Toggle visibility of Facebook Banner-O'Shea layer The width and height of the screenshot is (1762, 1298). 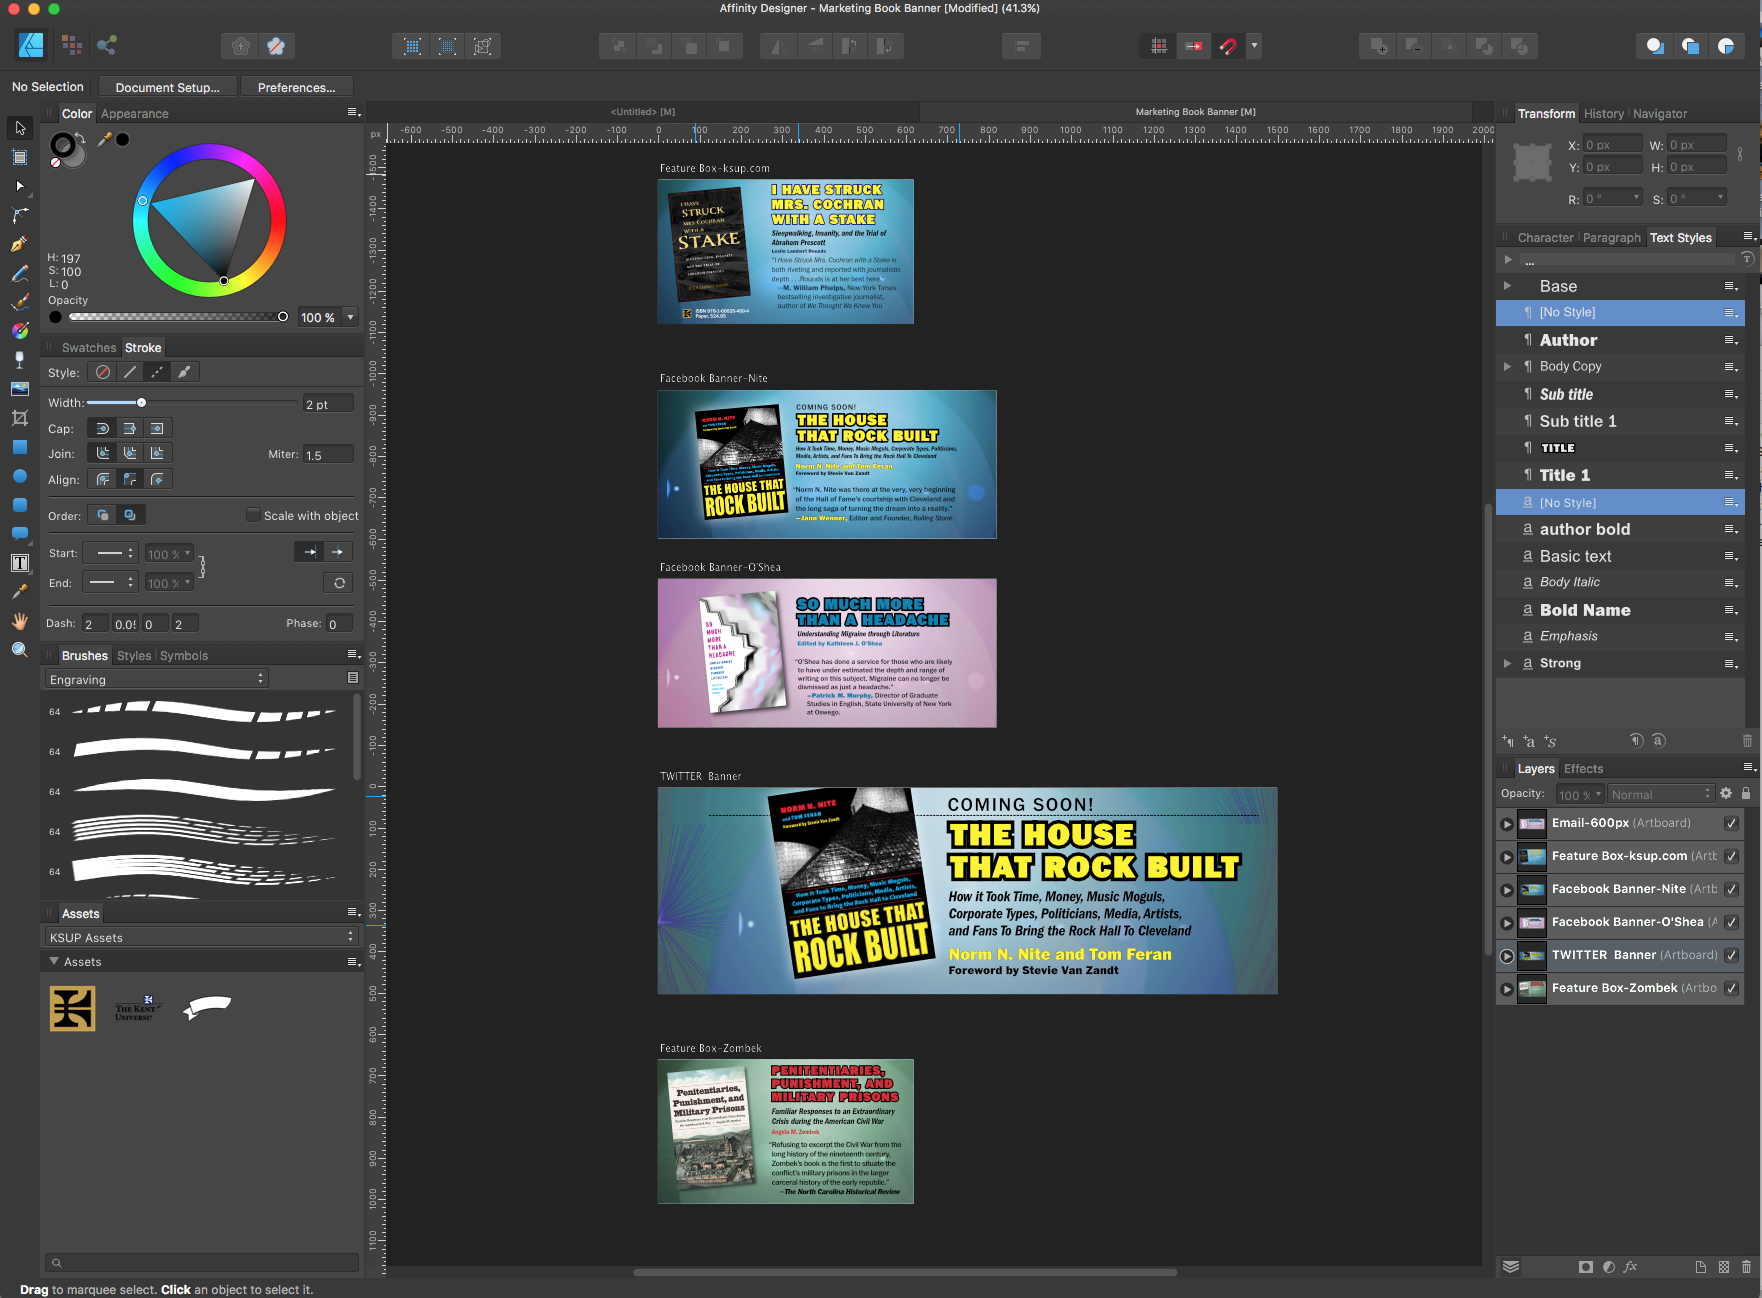pyautogui.click(x=1731, y=922)
